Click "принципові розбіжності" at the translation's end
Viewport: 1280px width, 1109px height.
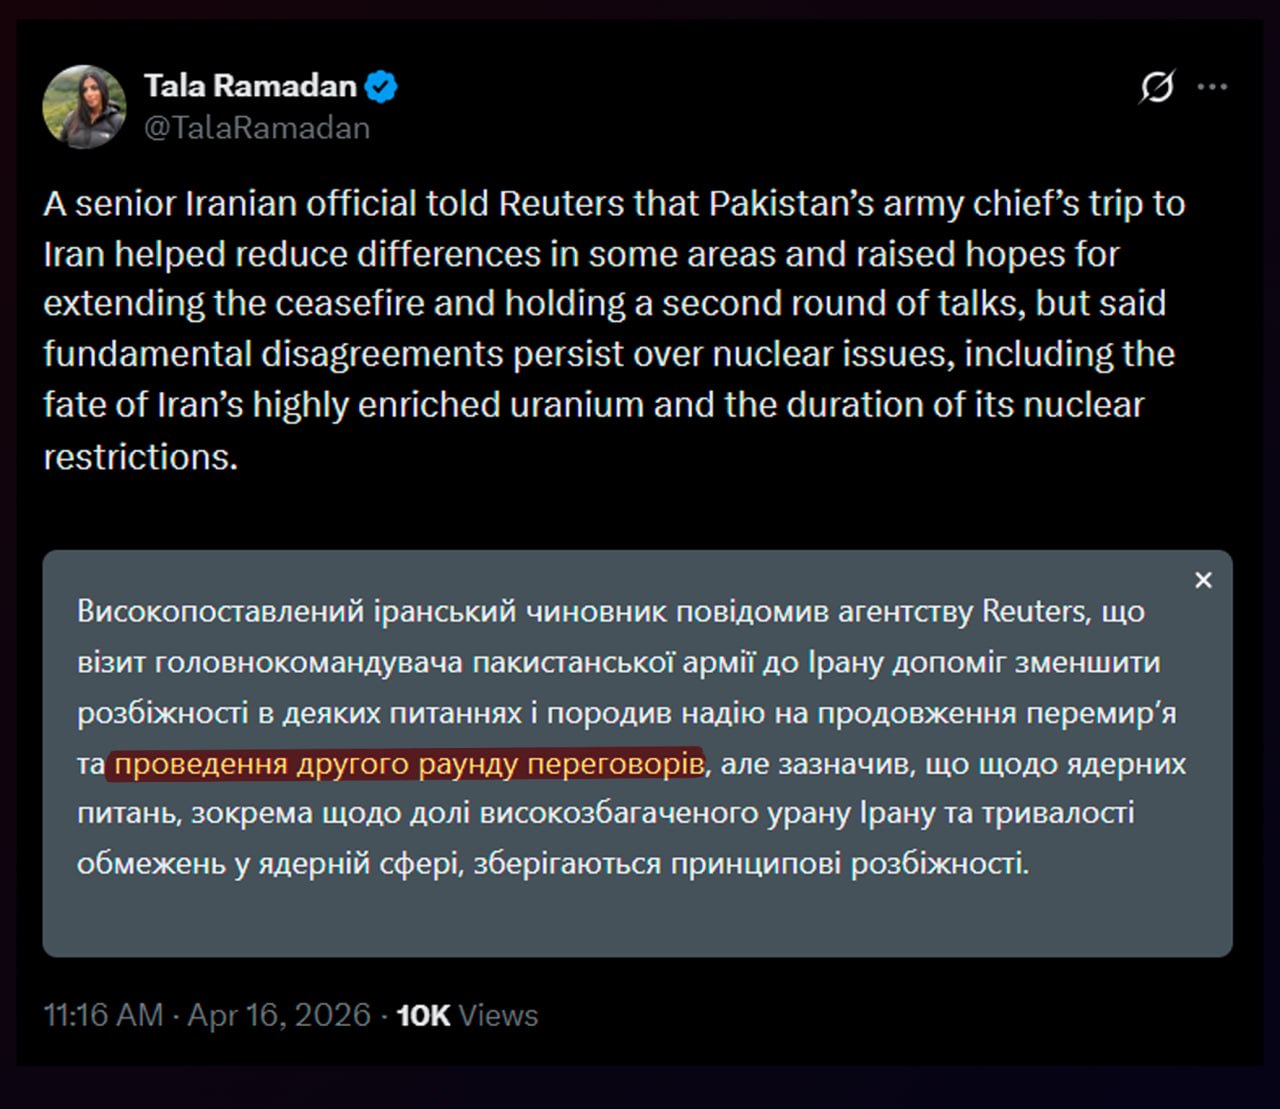point(849,863)
